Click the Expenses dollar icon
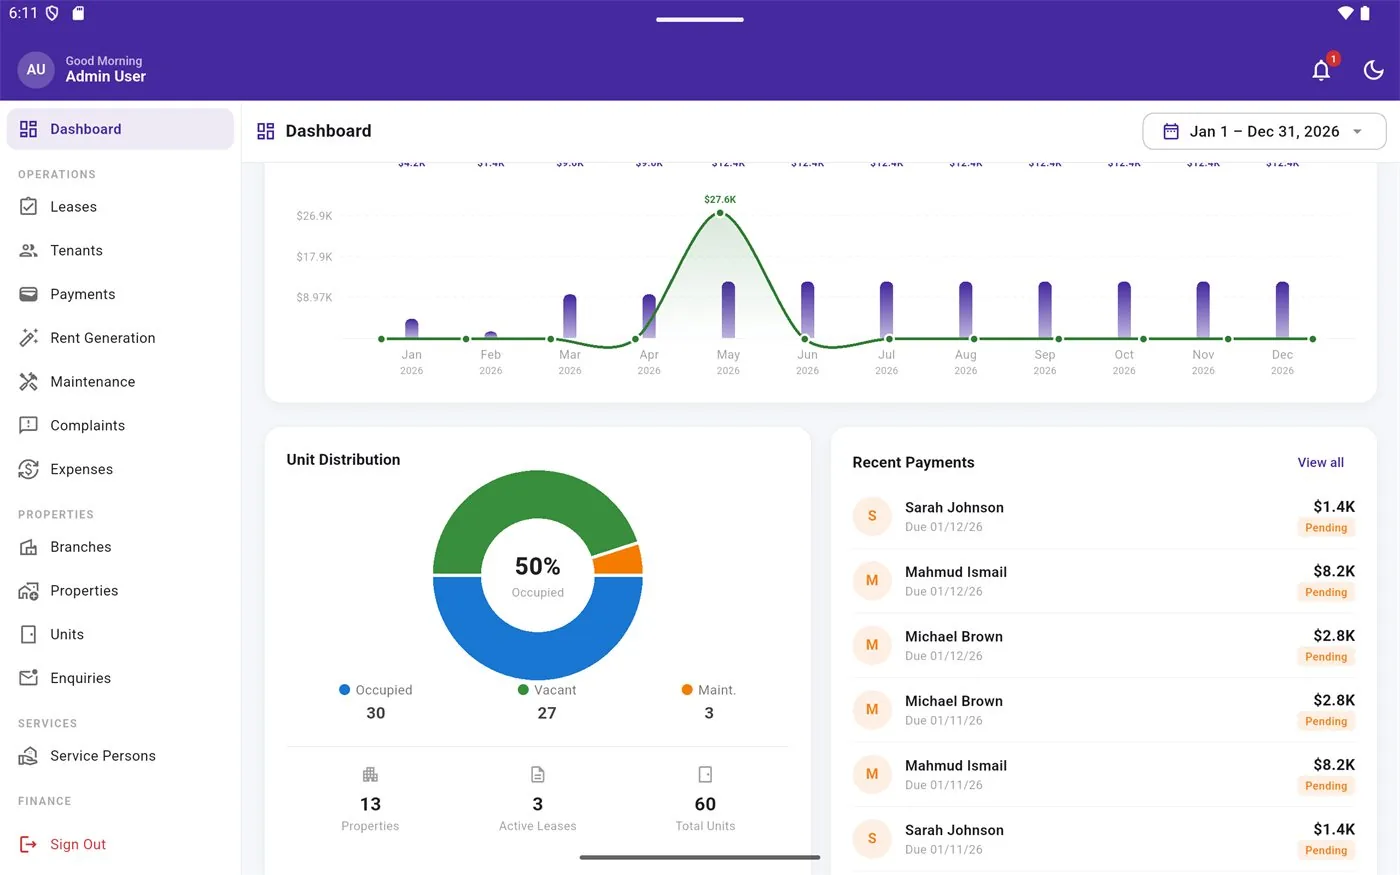The height and width of the screenshot is (875, 1400). [29, 469]
